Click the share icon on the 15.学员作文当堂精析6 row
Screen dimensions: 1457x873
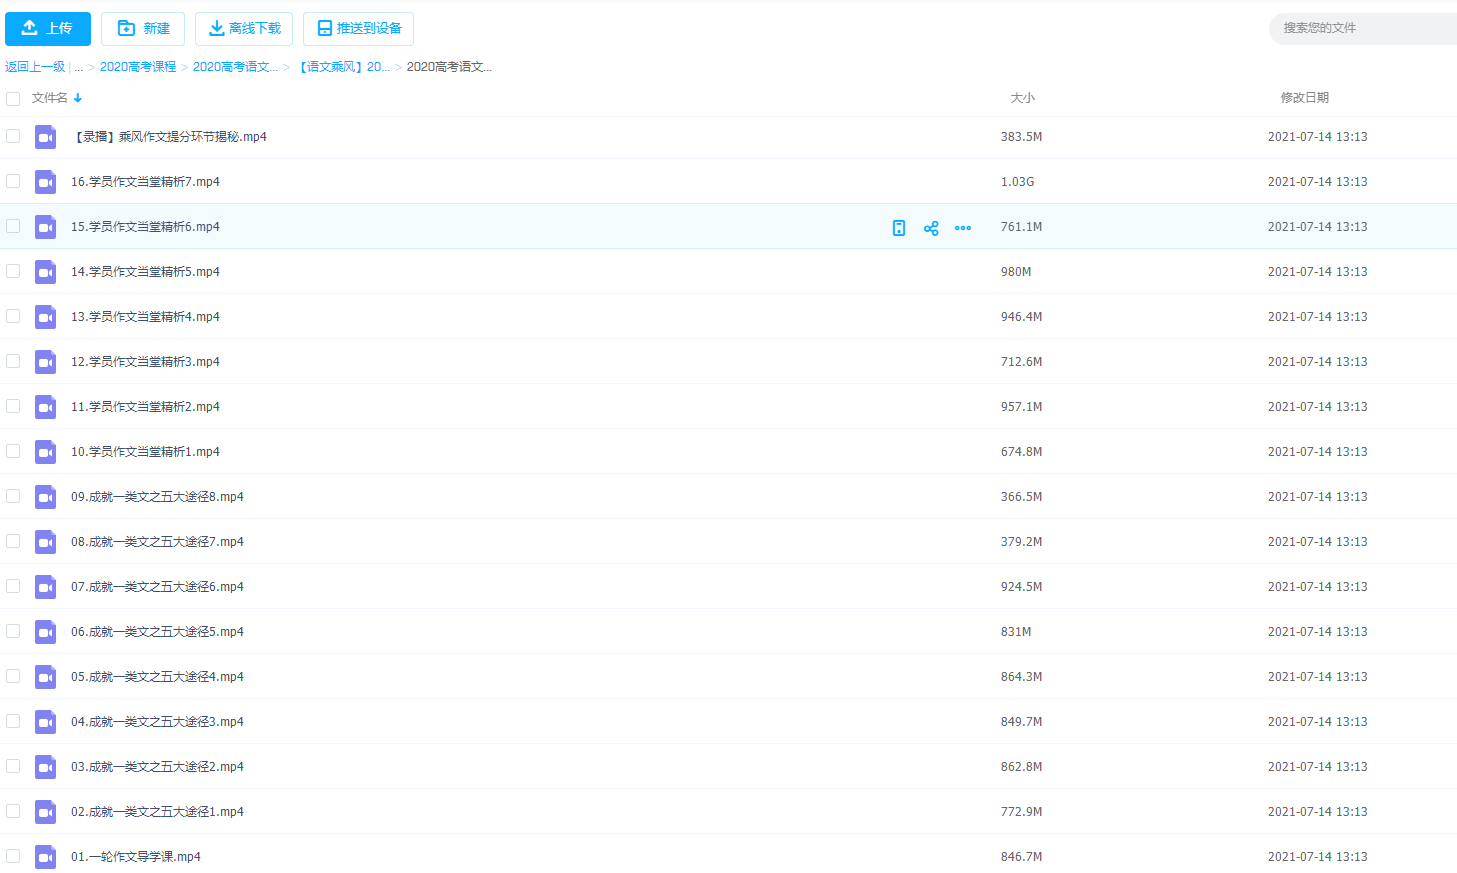pos(931,228)
